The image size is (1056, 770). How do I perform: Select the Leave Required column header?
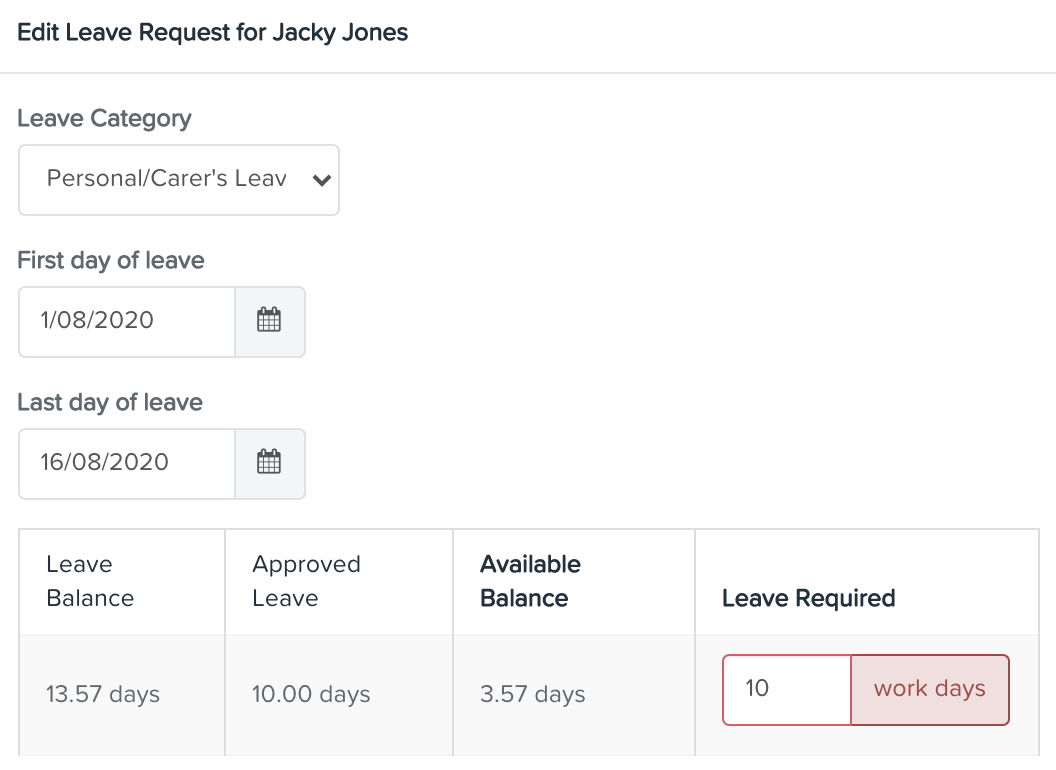click(x=808, y=598)
